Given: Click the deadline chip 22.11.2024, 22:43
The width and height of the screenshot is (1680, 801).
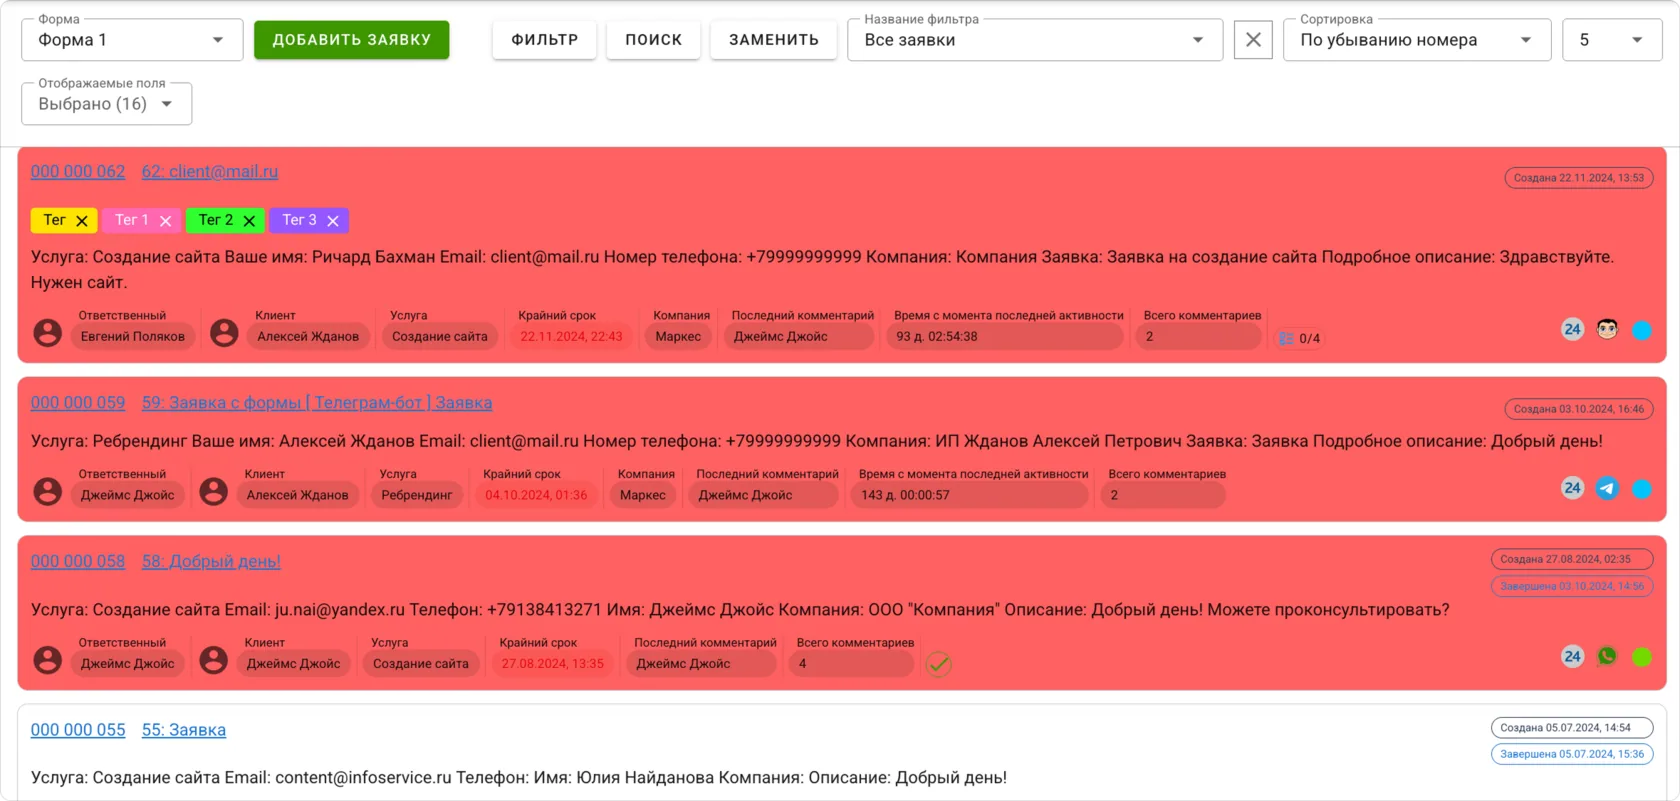Looking at the screenshot, I should 571,337.
